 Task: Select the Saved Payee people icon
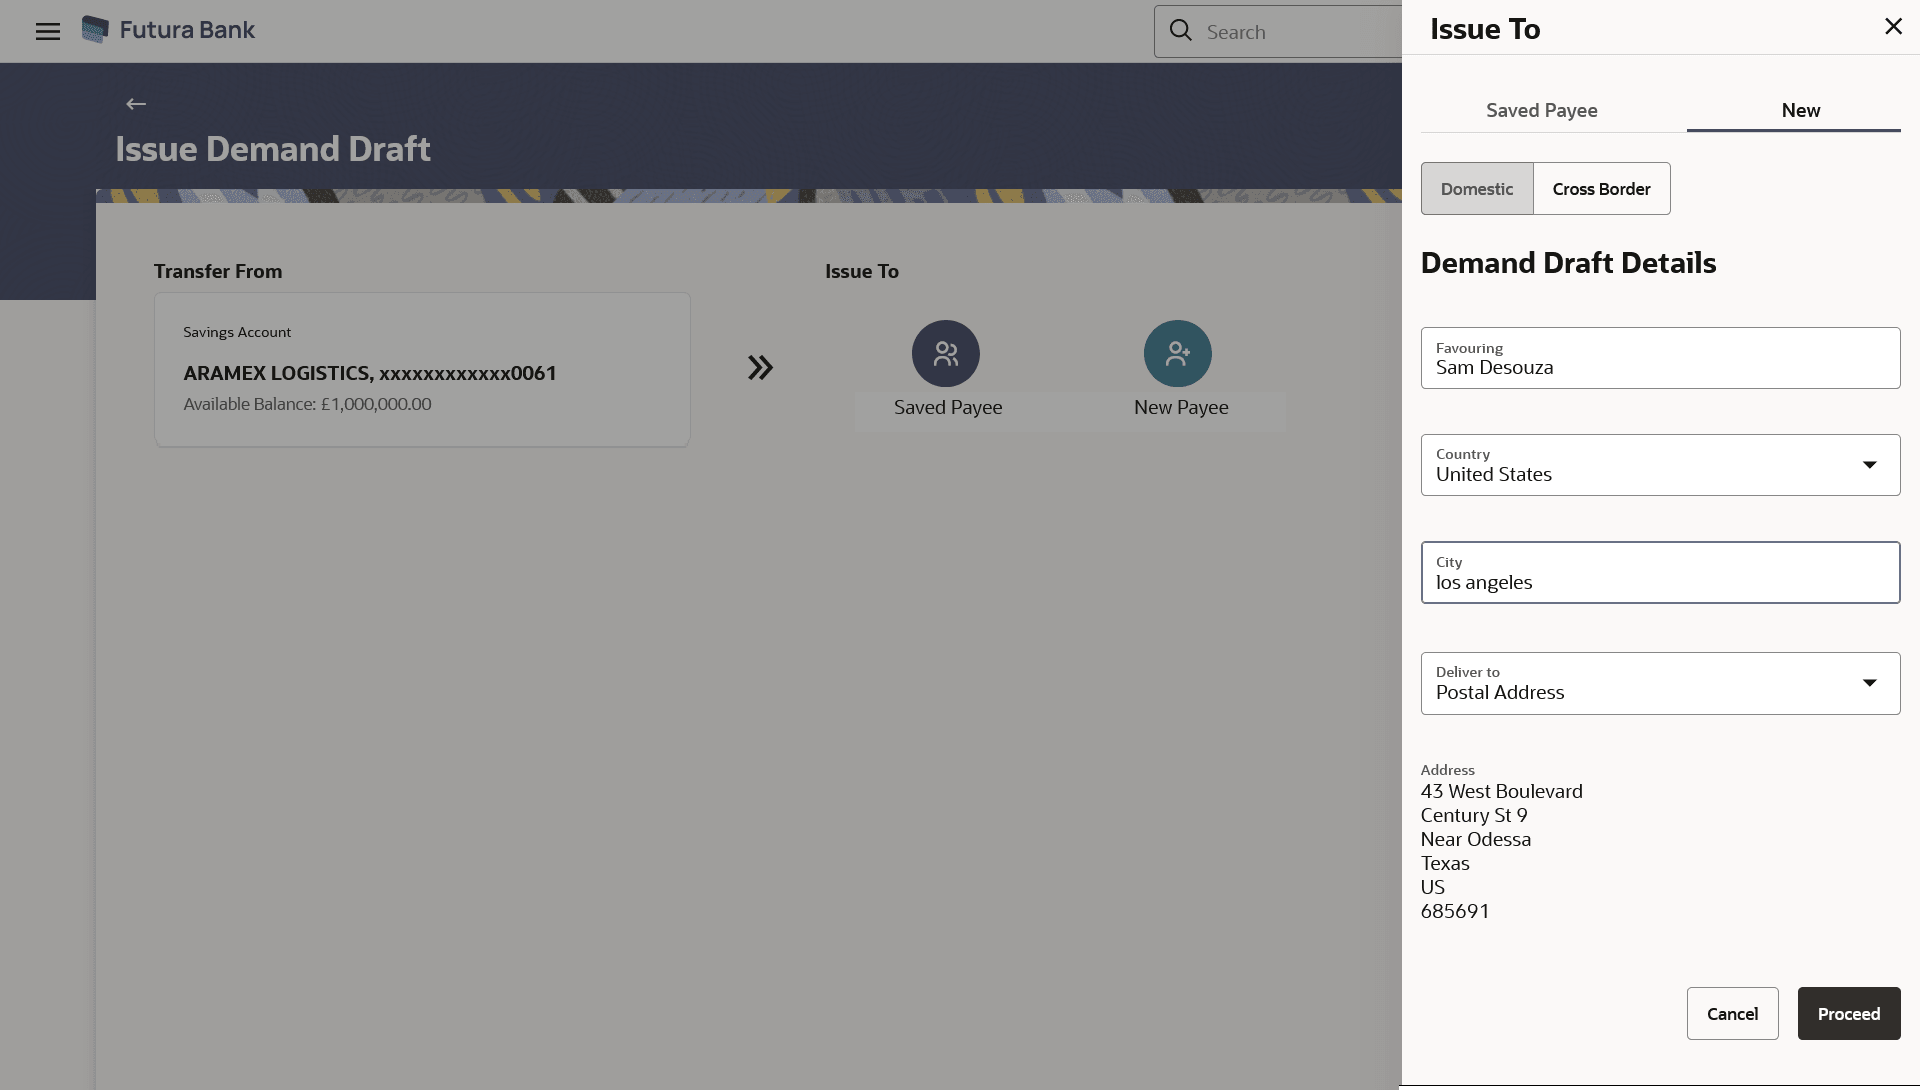[x=945, y=354]
